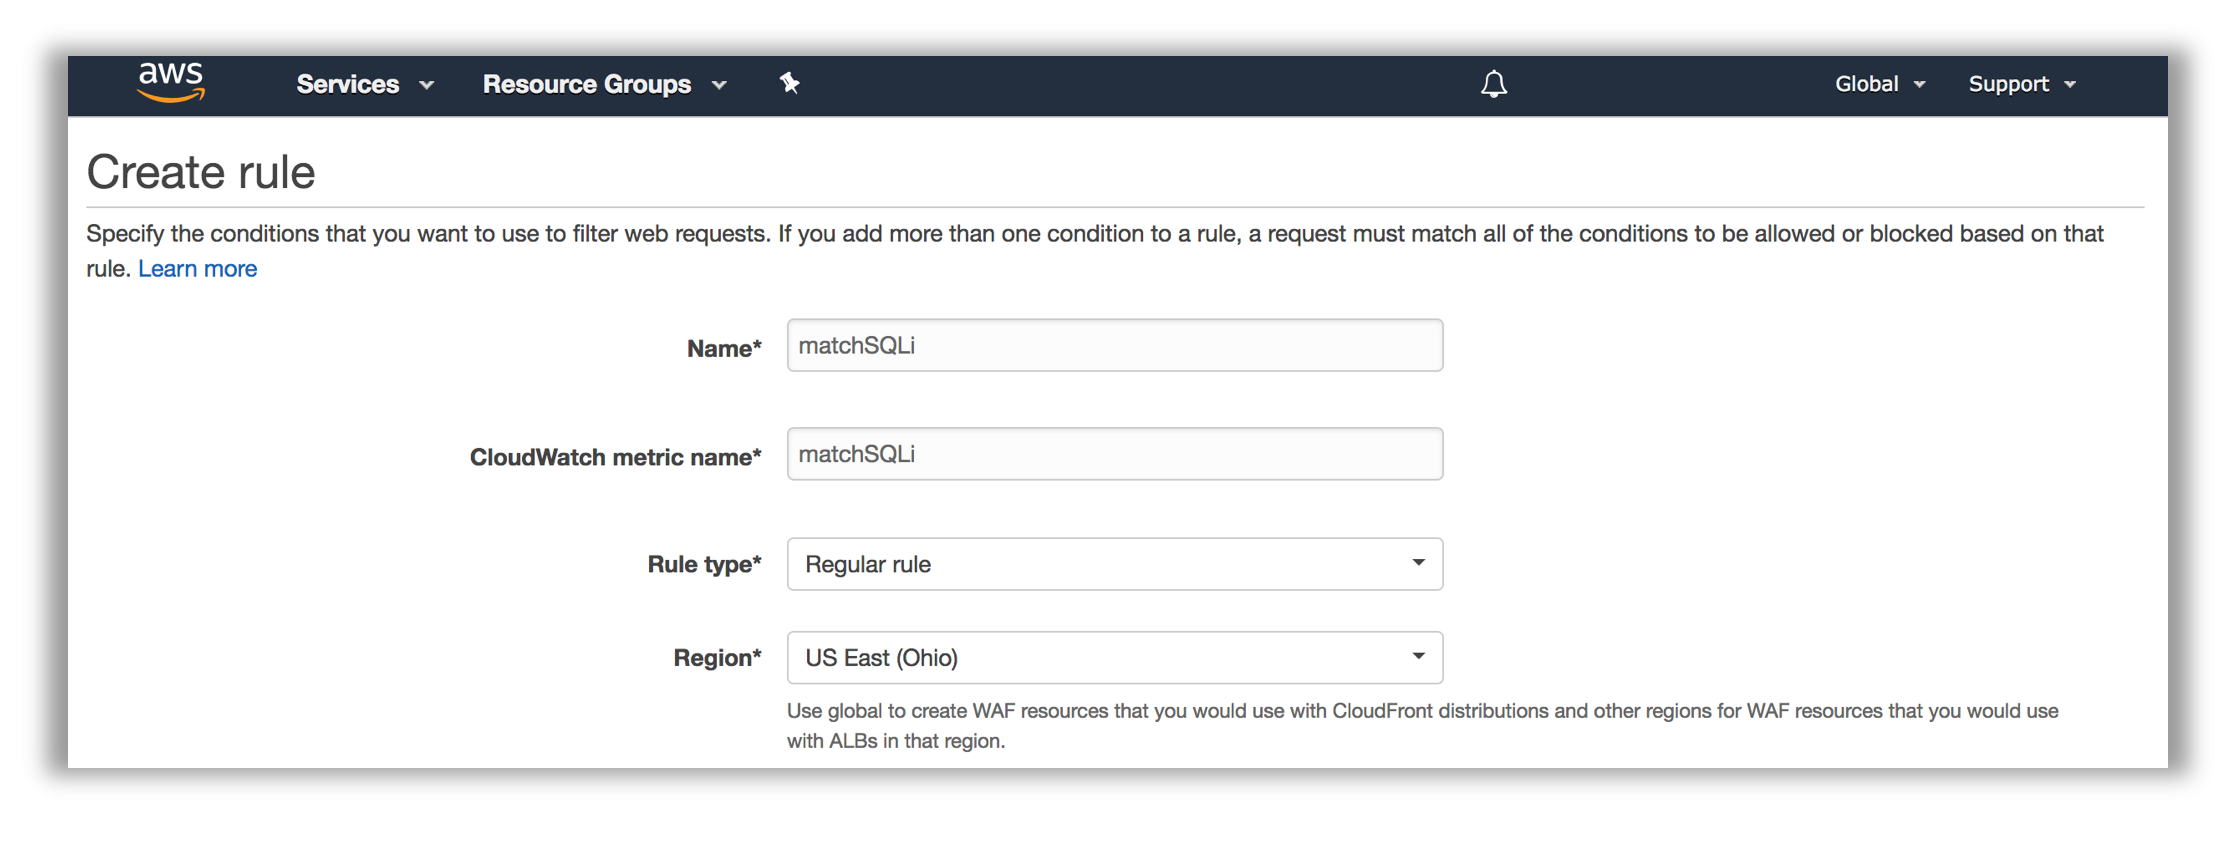Click the arrow on Region combo box
2240x844 pixels.
pos(1418,657)
